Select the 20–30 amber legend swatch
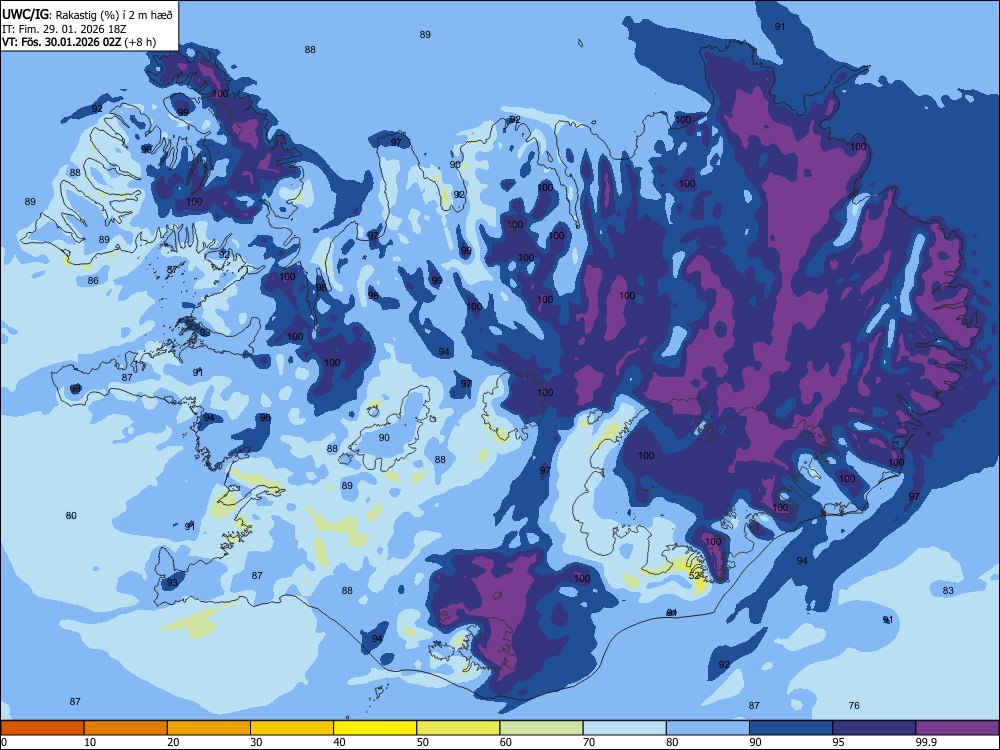Screen dimensions: 1000x750 pos(209,728)
